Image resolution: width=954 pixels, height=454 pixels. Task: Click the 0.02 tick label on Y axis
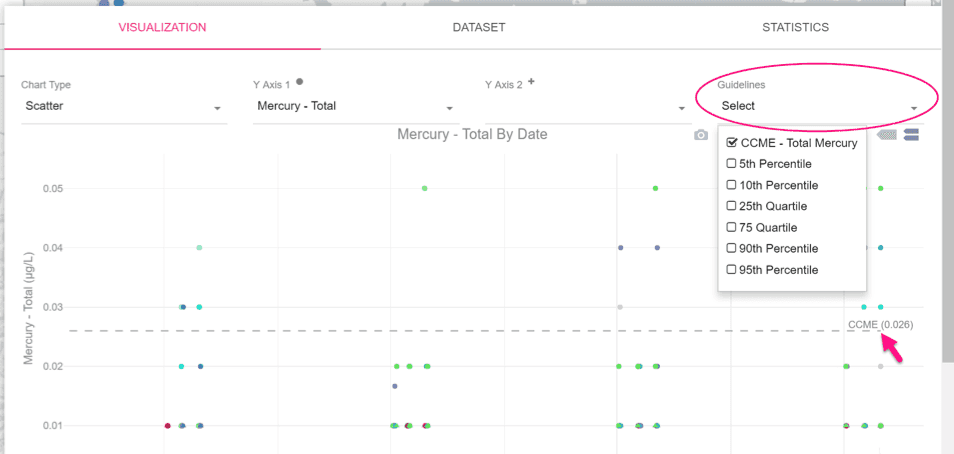[52, 366]
